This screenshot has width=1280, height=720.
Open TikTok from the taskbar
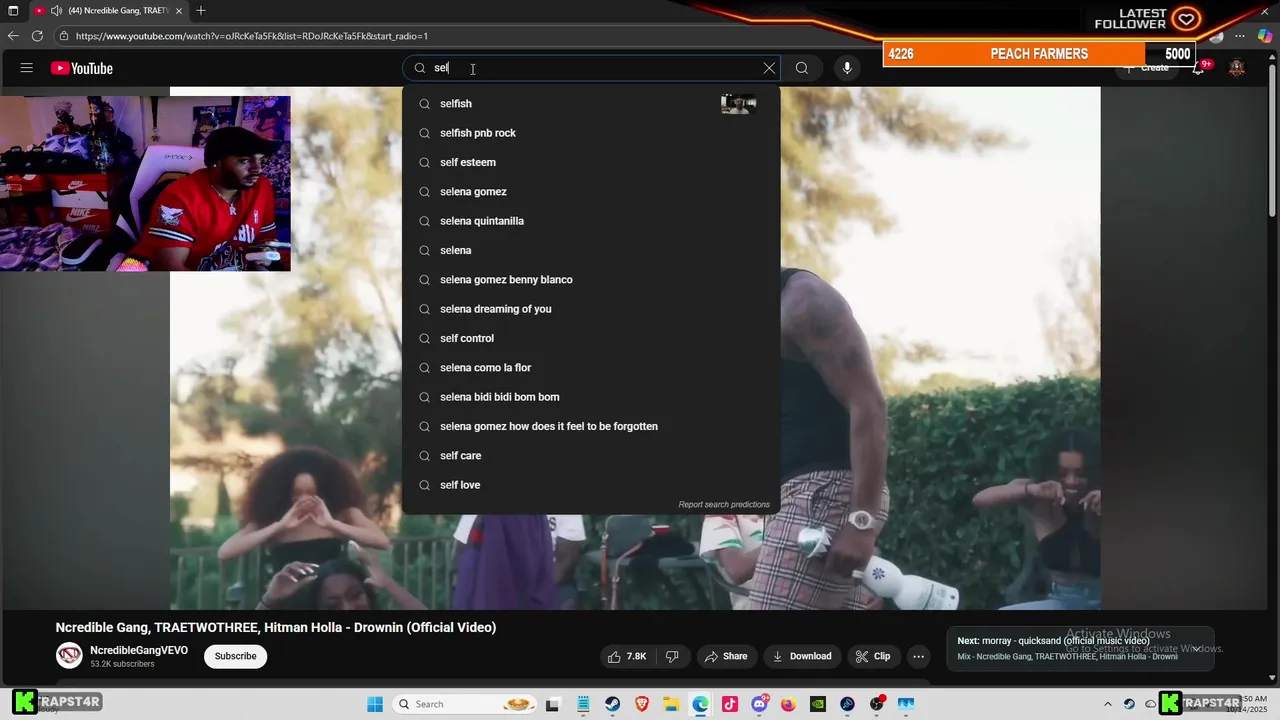tap(730, 704)
